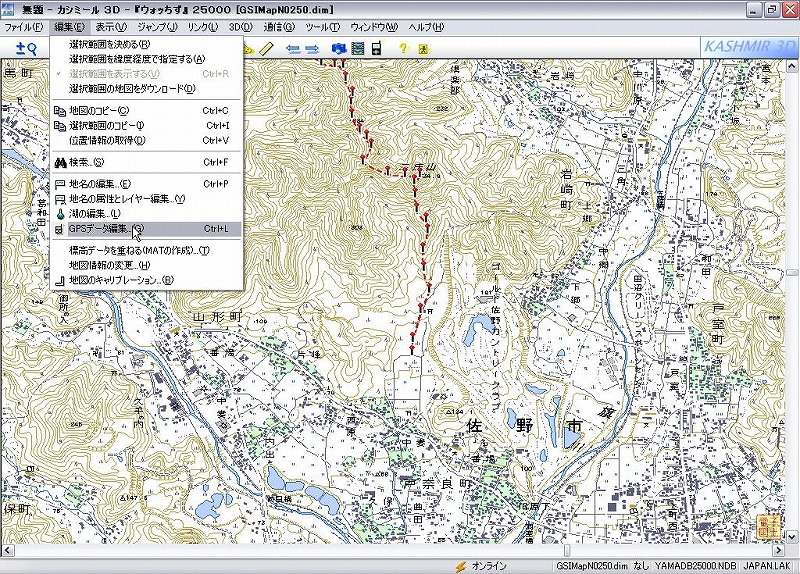Close the open 編集(E) menu
The width and height of the screenshot is (800, 574).
69,27
